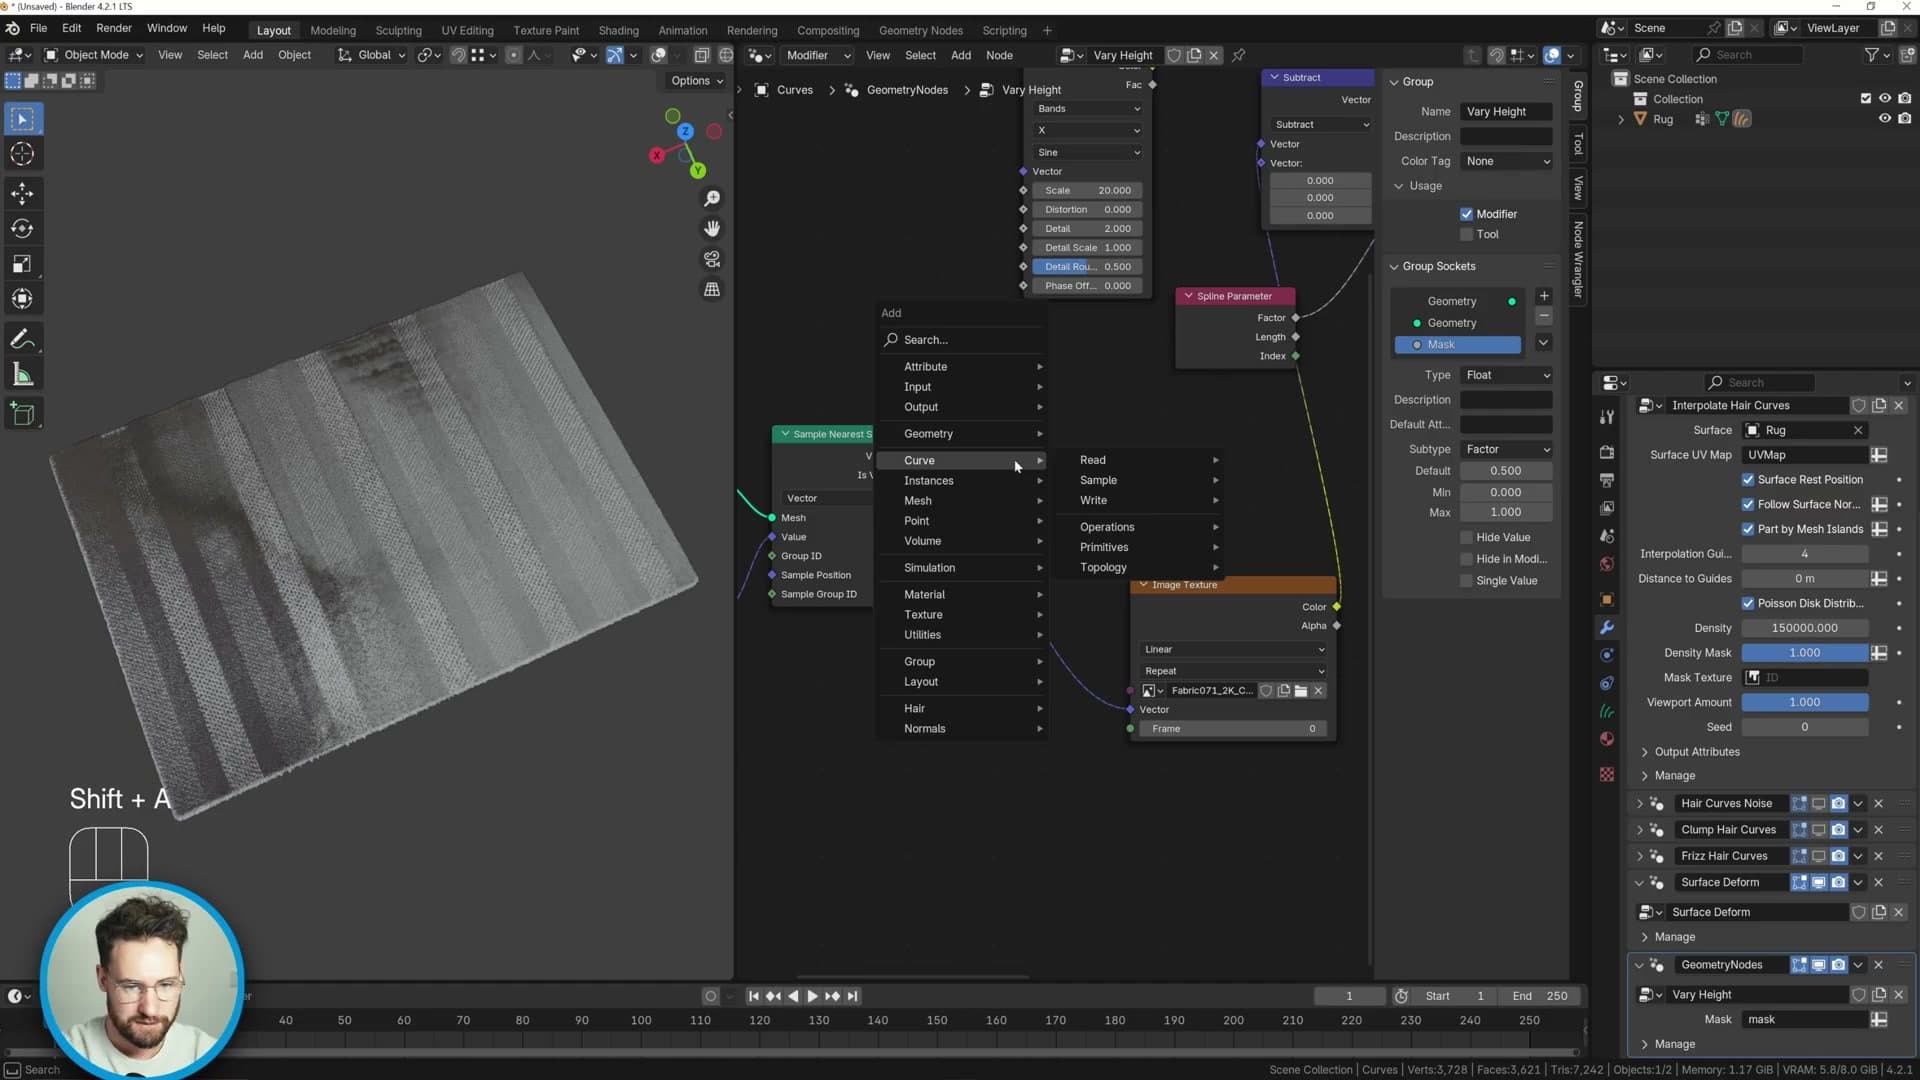Select the Scale tool
The image size is (1920, 1080).
click(22, 264)
